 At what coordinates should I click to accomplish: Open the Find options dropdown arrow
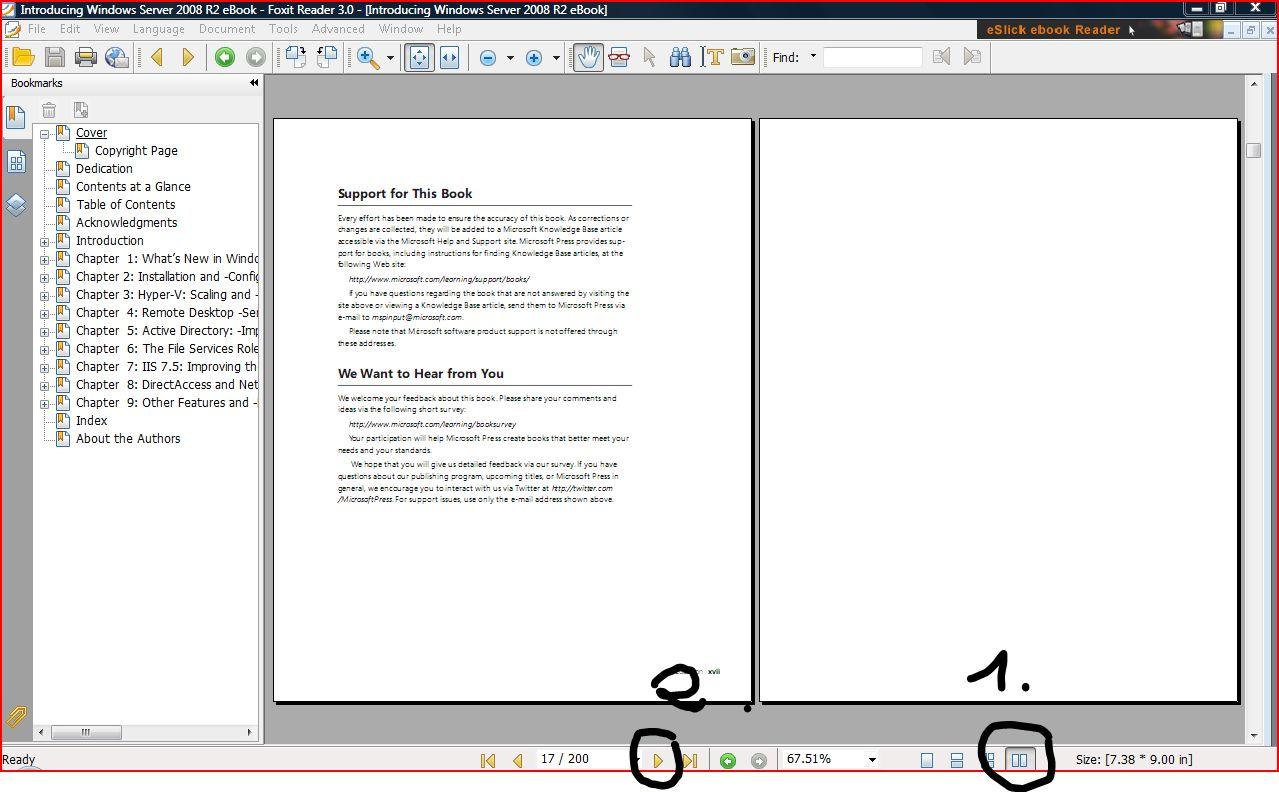pyautogui.click(x=813, y=56)
